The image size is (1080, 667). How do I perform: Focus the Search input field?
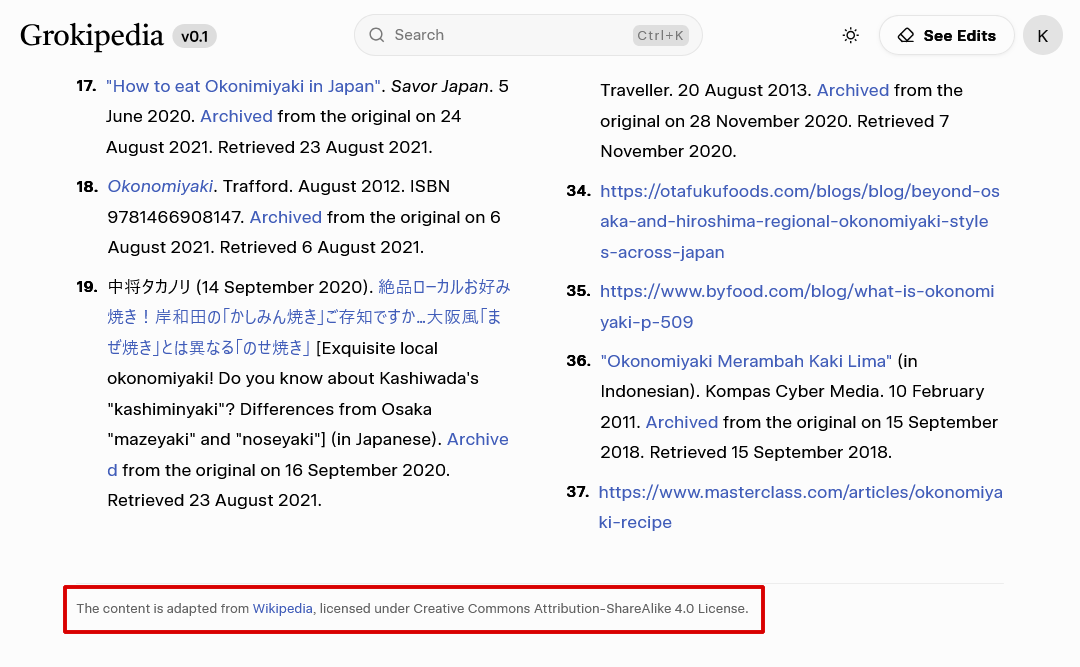coord(510,35)
